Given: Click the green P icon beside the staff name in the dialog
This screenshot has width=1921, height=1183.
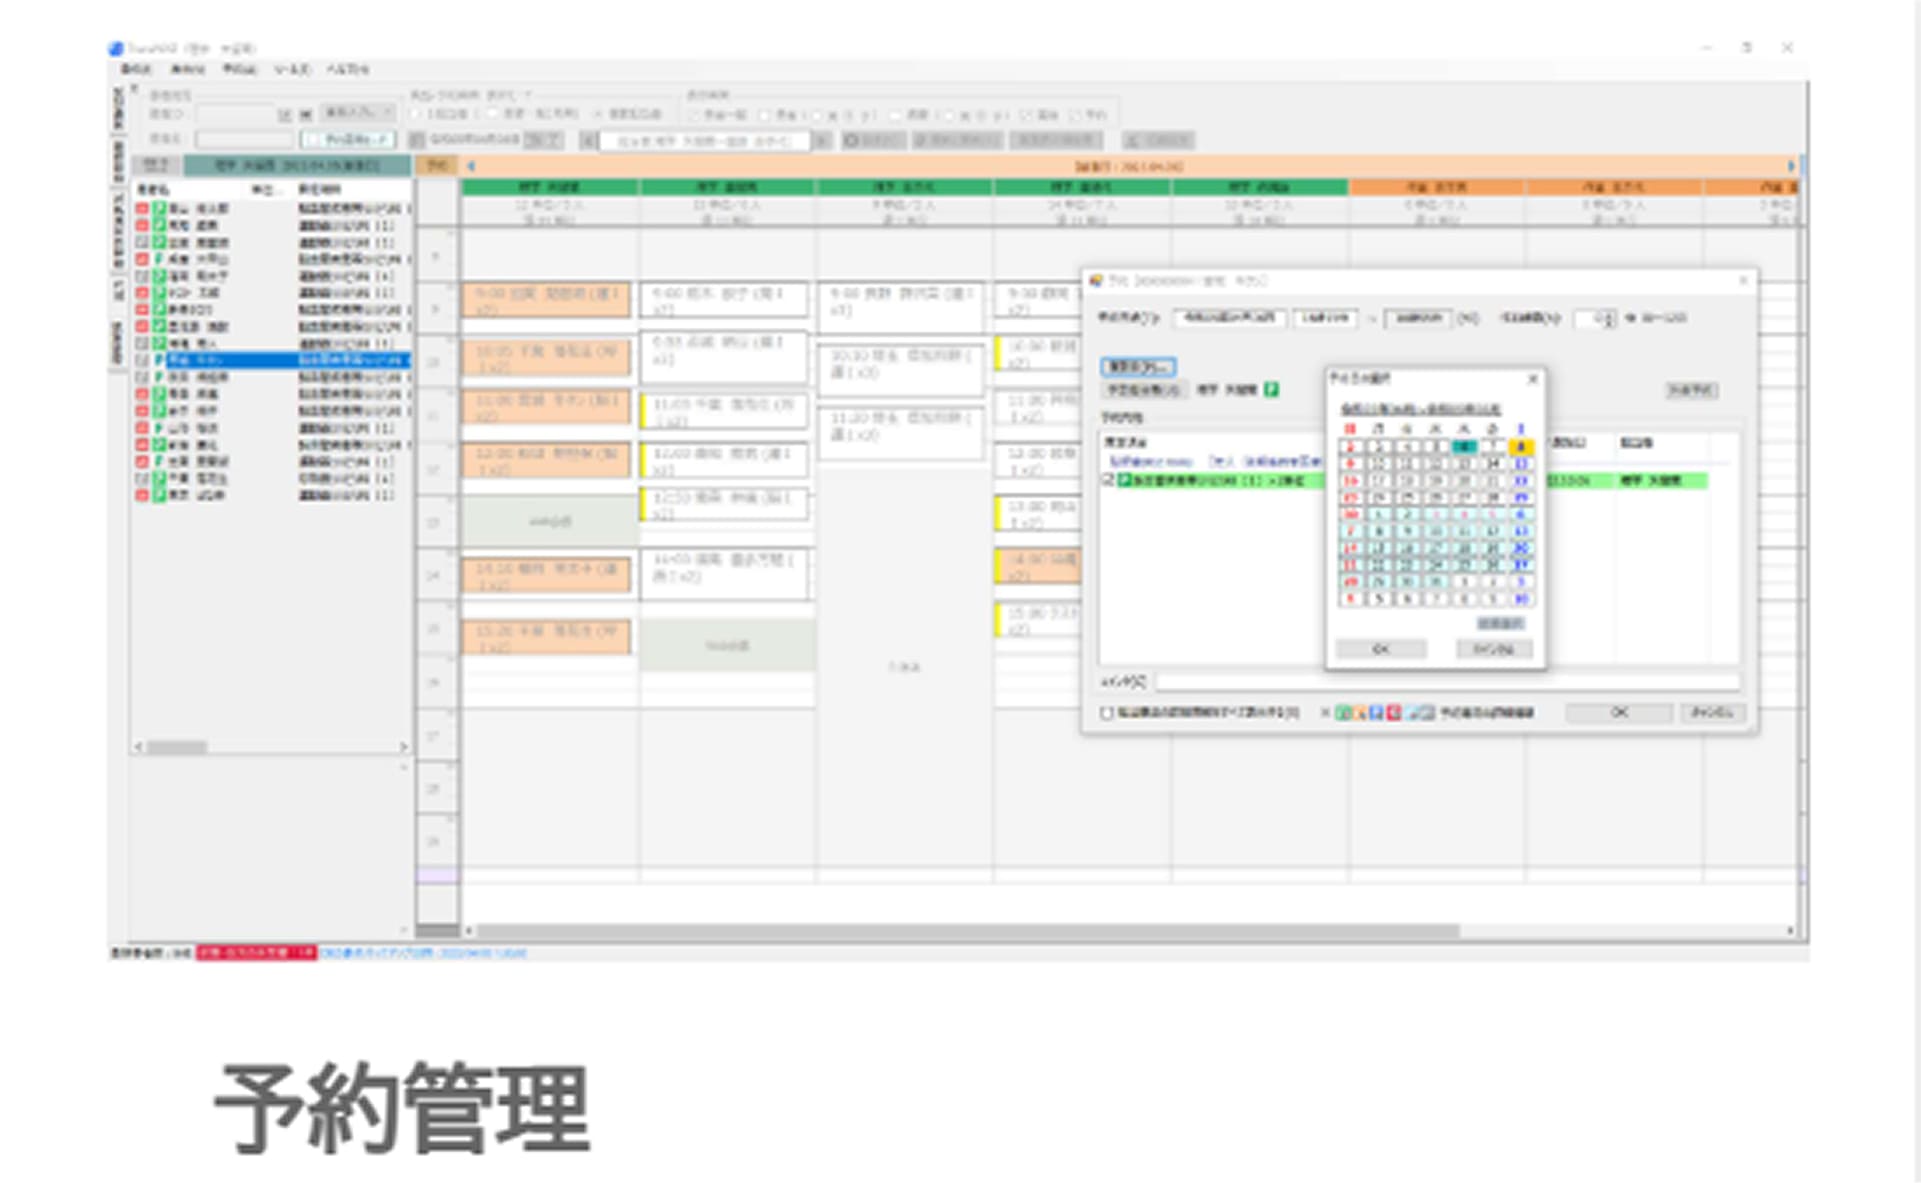Looking at the screenshot, I should pos(1271,390).
